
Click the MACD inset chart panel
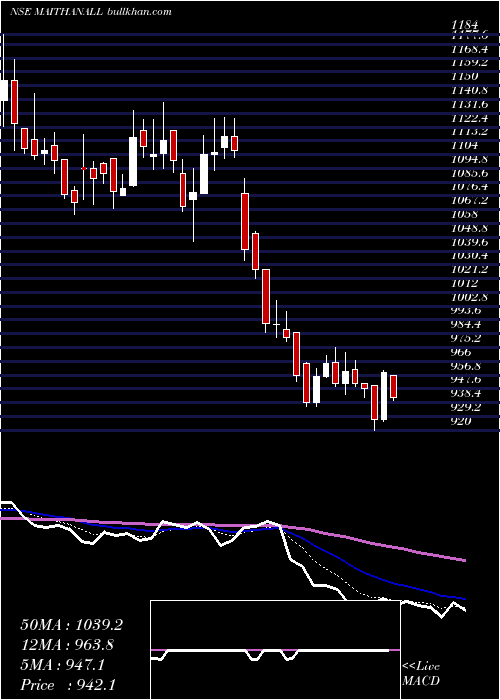click(x=275, y=650)
